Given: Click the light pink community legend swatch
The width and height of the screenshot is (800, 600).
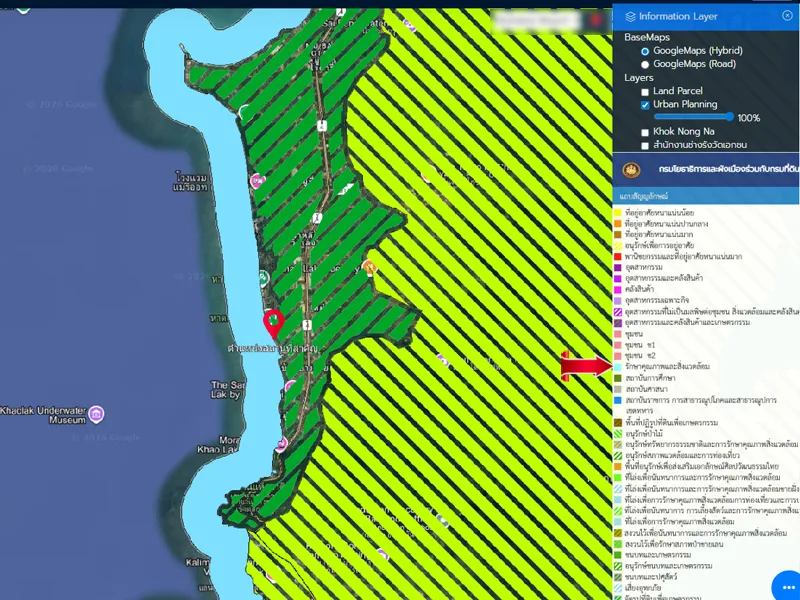Looking at the screenshot, I should (618, 334).
